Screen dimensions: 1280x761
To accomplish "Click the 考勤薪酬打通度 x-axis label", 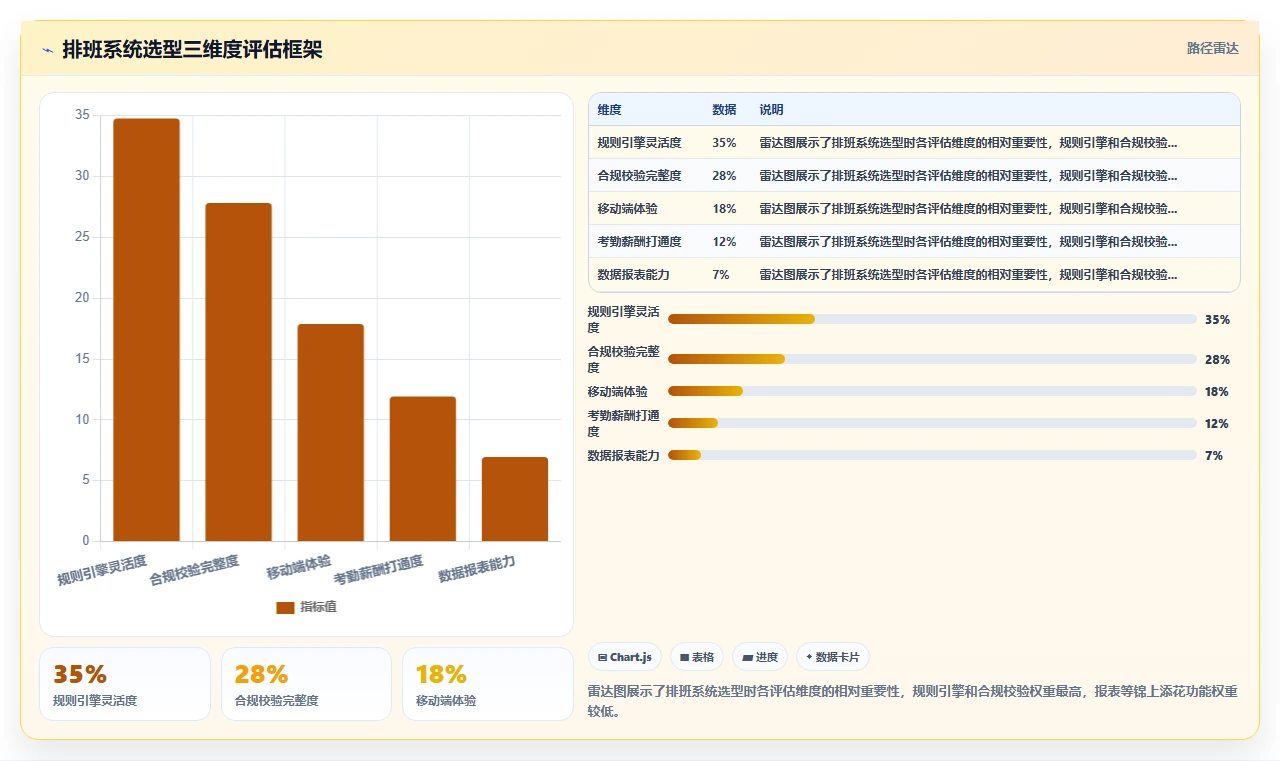I will (x=378, y=570).
